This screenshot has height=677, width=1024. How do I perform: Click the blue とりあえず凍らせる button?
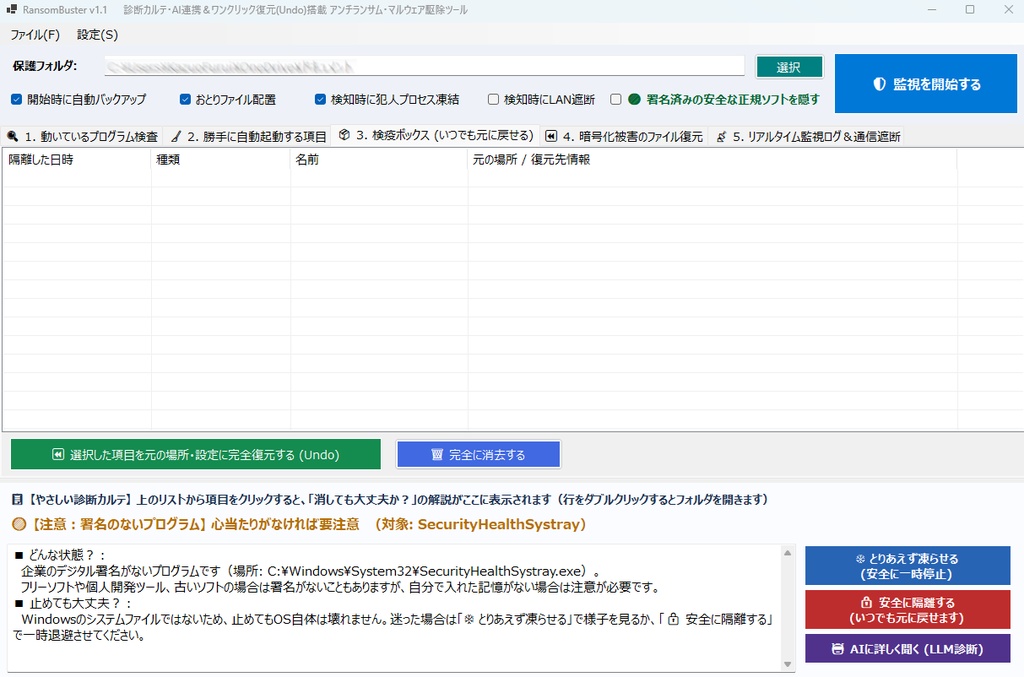click(907, 566)
